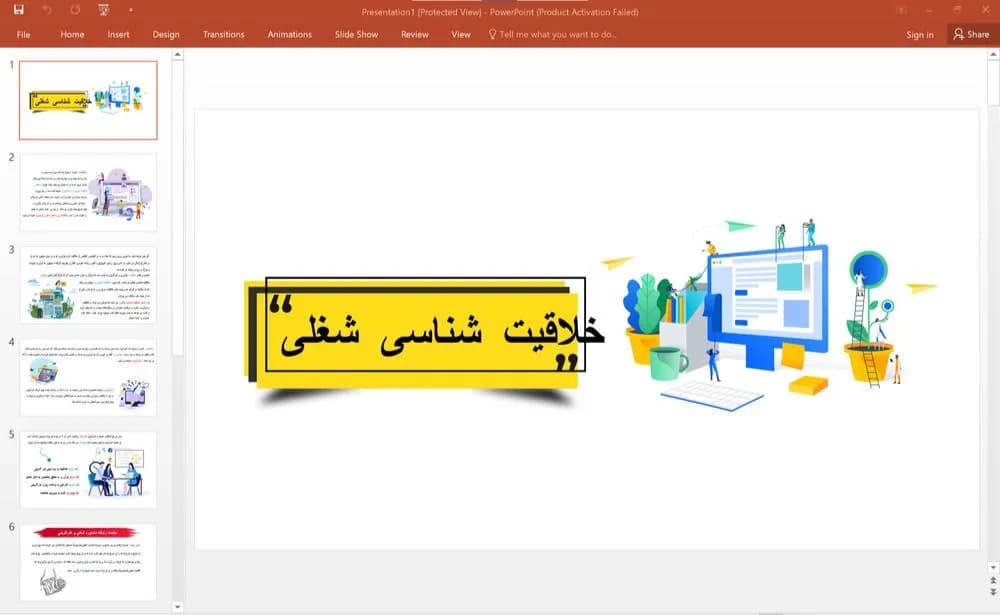Select the Design tab
The width and height of the screenshot is (1000, 615).
(x=166, y=34)
